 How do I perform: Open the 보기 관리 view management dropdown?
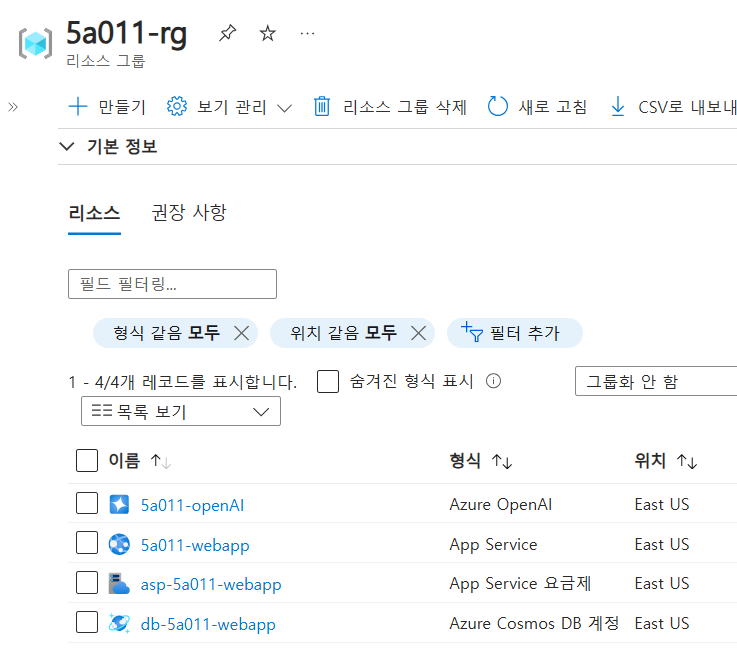coord(229,107)
